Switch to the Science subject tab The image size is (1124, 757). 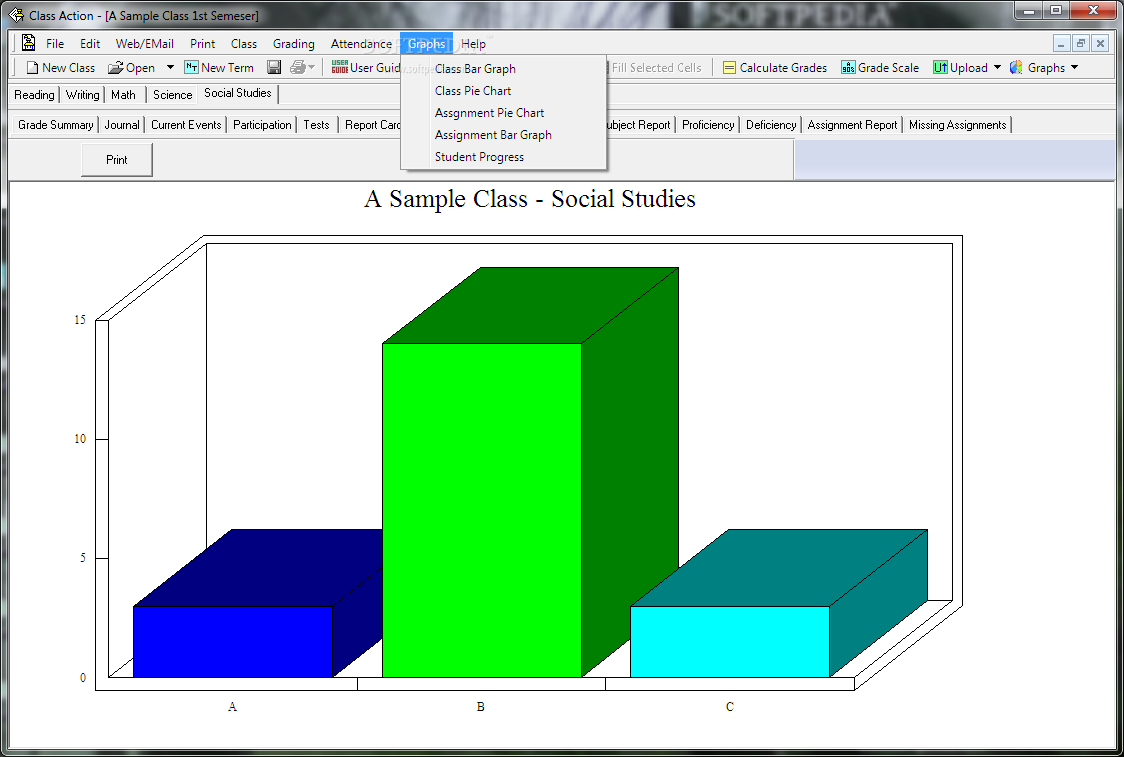tap(172, 95)
